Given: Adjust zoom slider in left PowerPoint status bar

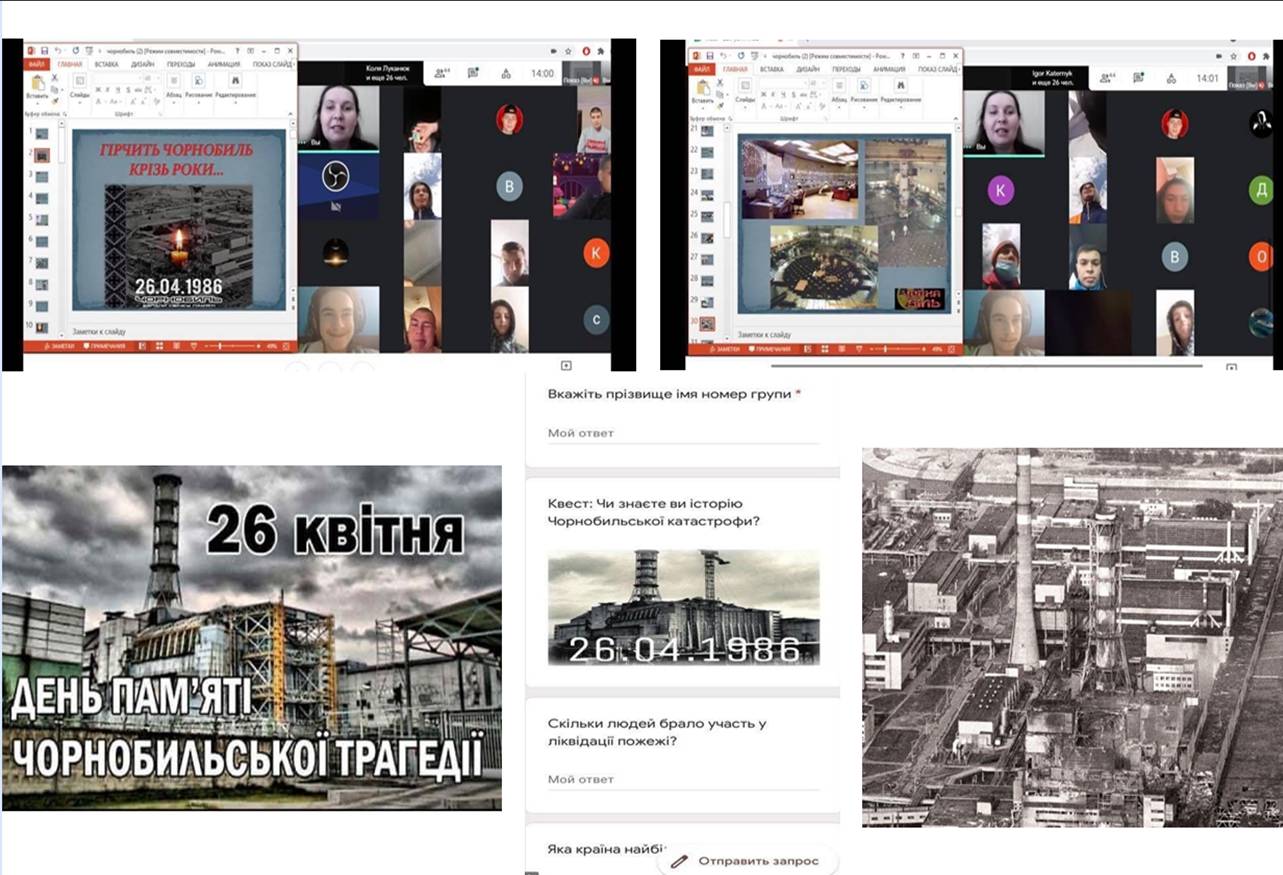Looking at the screenshot, I should tap(233, 346).
